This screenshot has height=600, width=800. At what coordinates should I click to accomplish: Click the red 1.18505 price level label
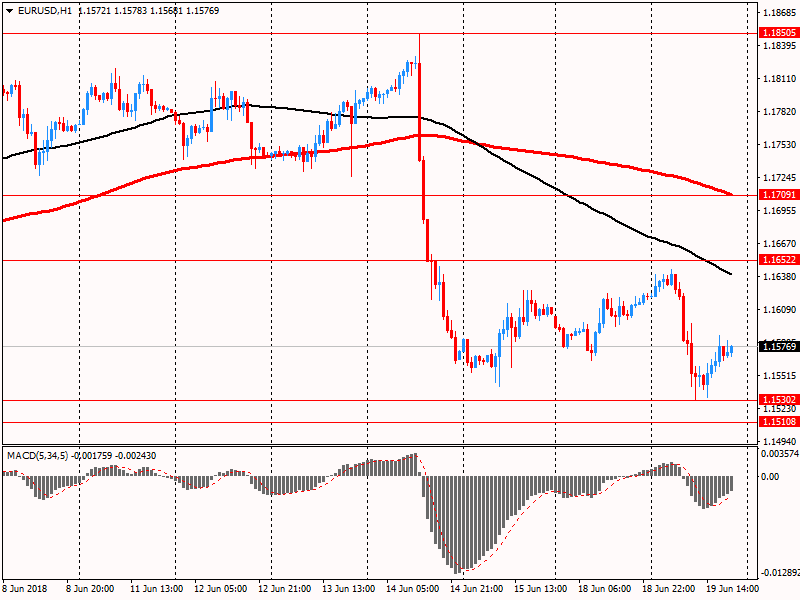coord(779,33)
